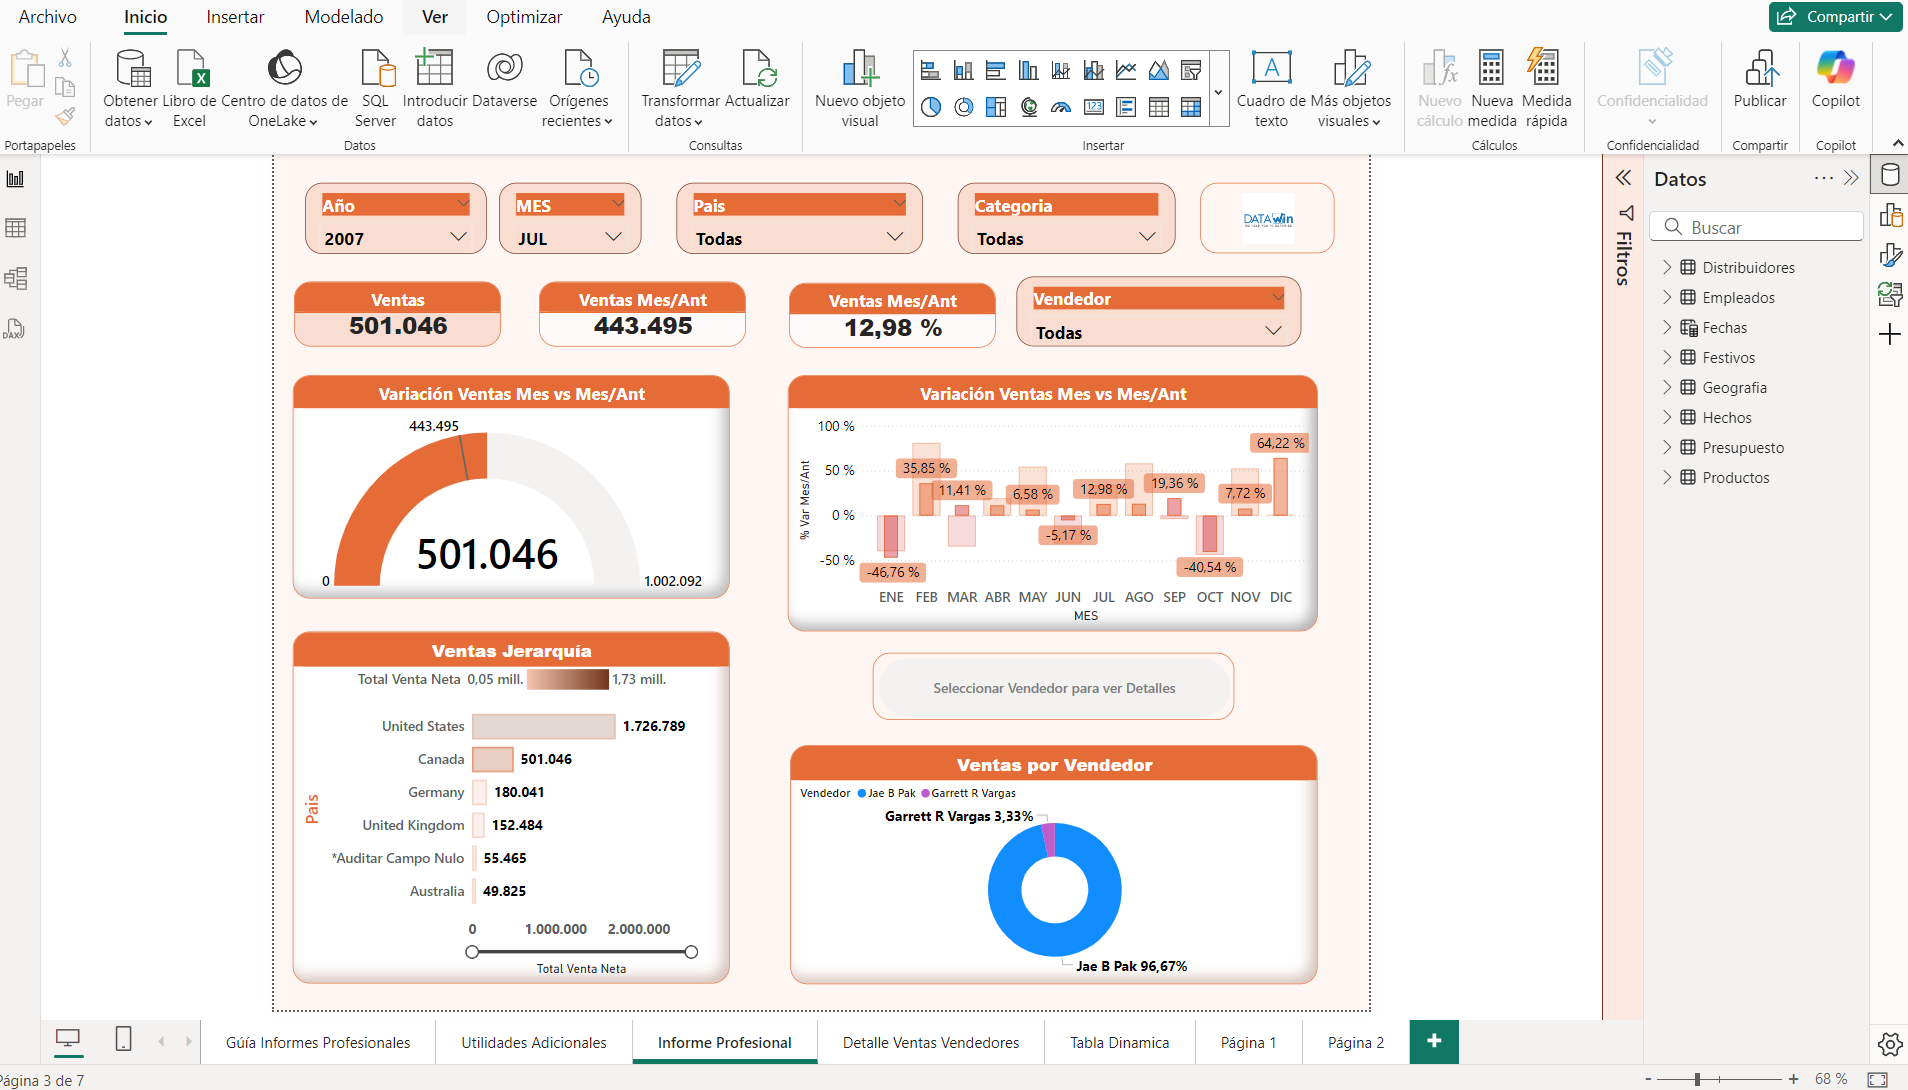The width and height of the screenshot is (1908, 1090).
Task: Switch to the Modelado ribbon tab
Action: point(344,17)
